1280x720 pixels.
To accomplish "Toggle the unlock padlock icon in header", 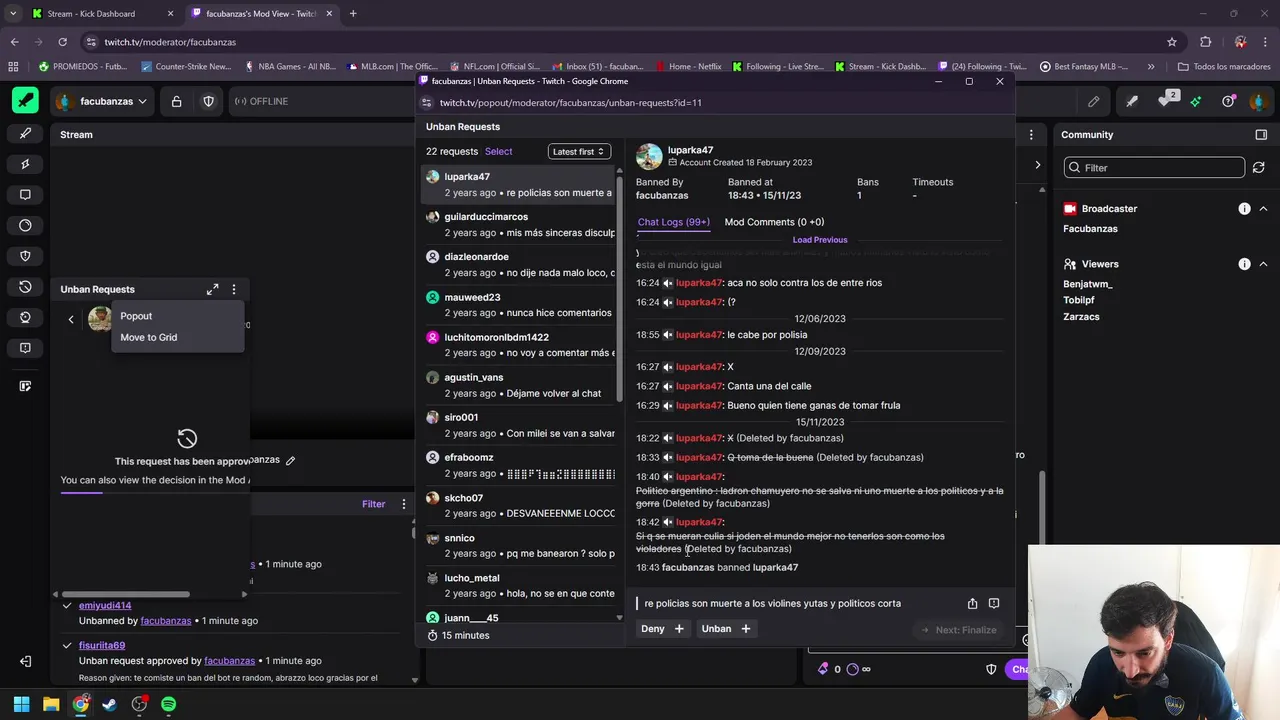I will coord(176,101).
